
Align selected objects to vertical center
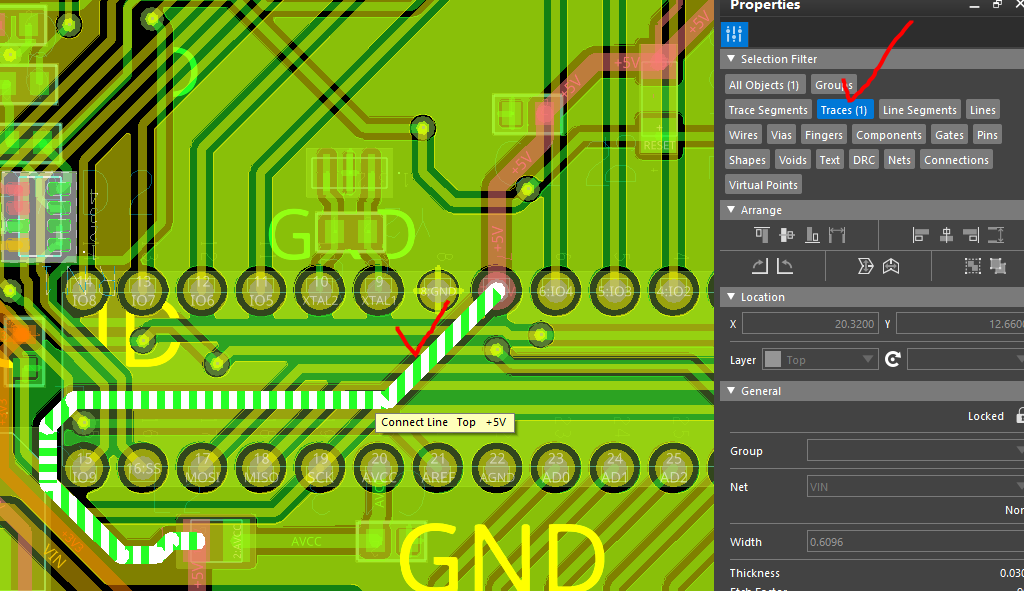[787, 235]
